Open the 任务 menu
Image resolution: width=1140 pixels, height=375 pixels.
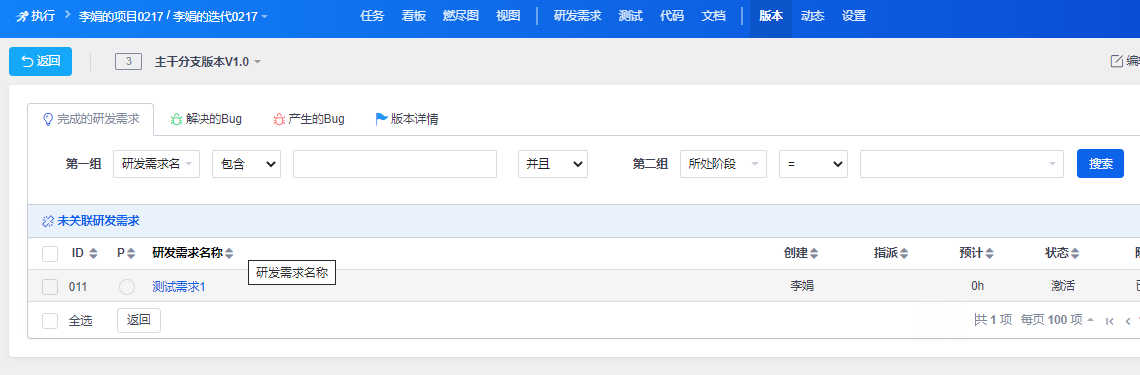pos(372,16)
